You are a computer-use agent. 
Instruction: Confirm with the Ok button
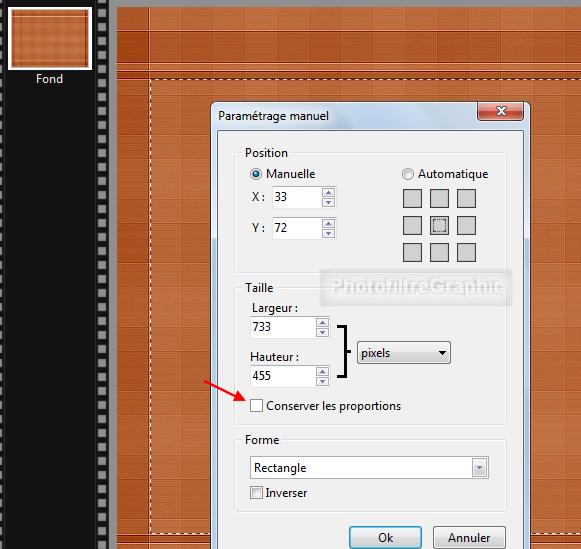(385, 538)
